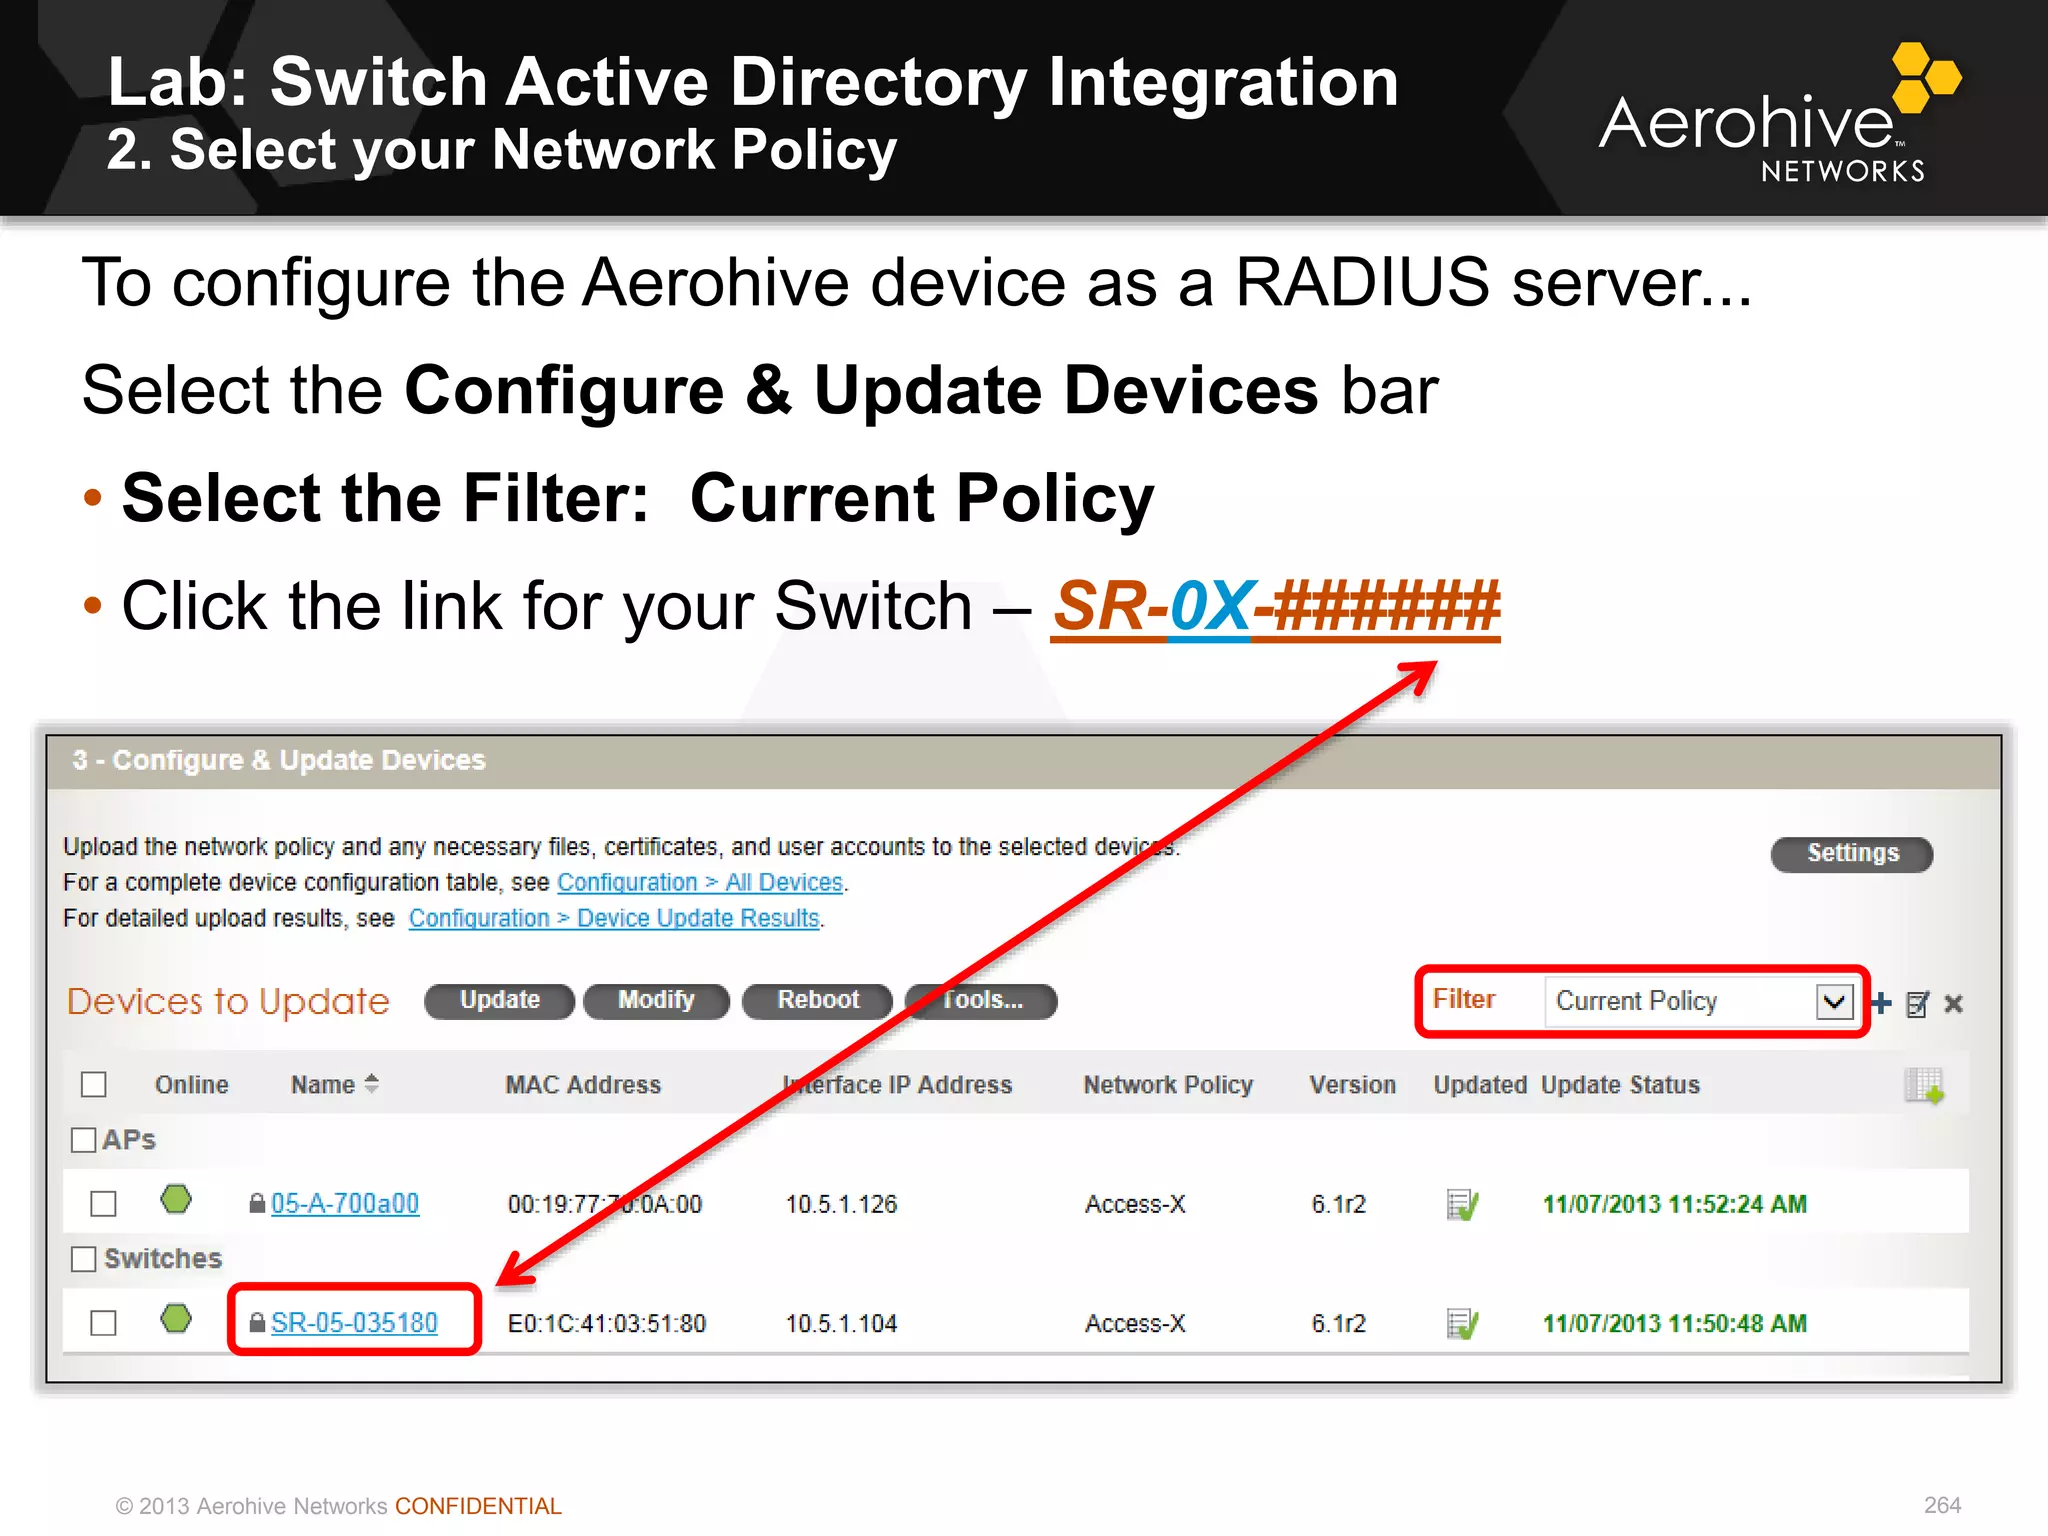
Task: Click the SR-0X-###### link in slide text
Action: click(x=1276, y=607)
